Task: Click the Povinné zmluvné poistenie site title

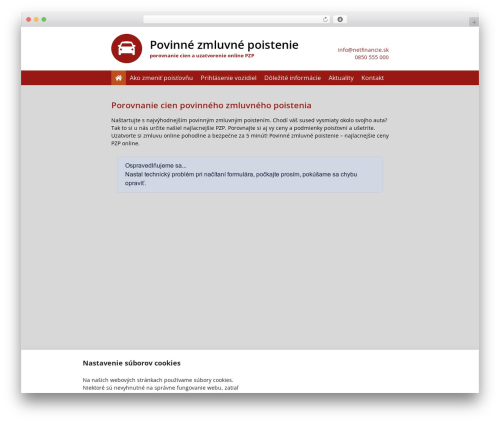Action: click(x=224, y=45)
